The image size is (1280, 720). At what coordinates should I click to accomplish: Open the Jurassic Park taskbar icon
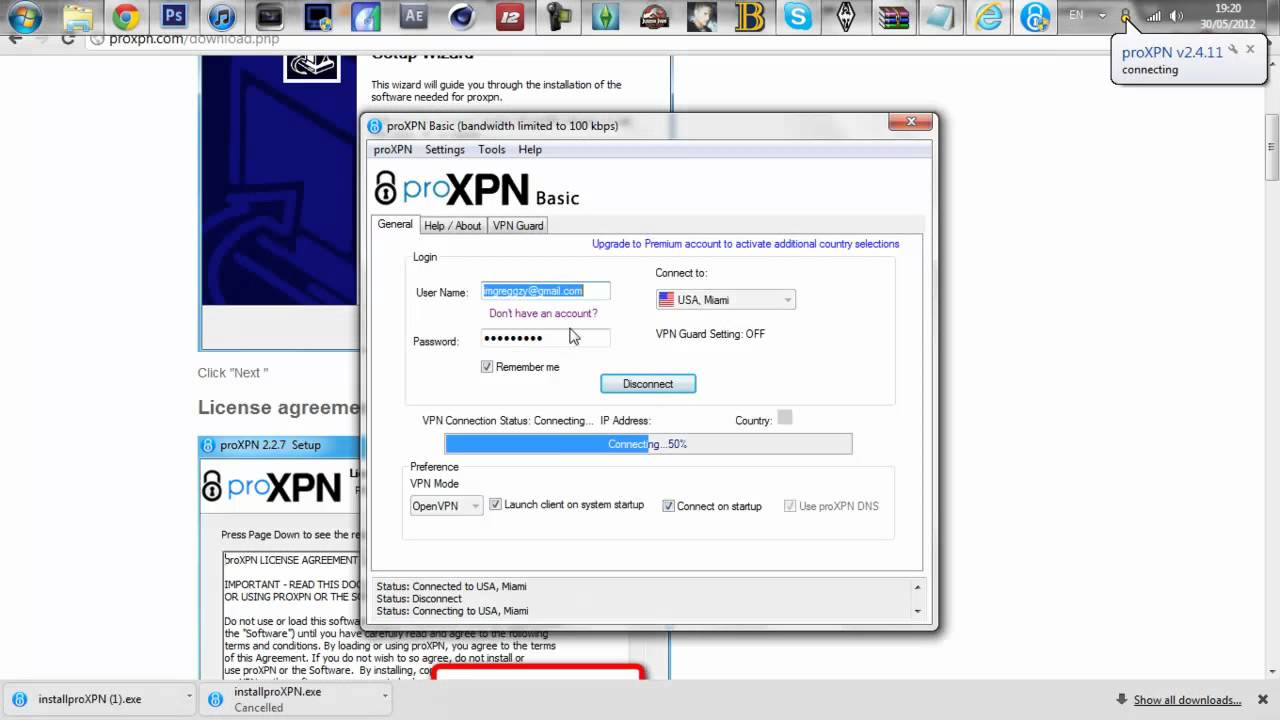pos(654,17)
